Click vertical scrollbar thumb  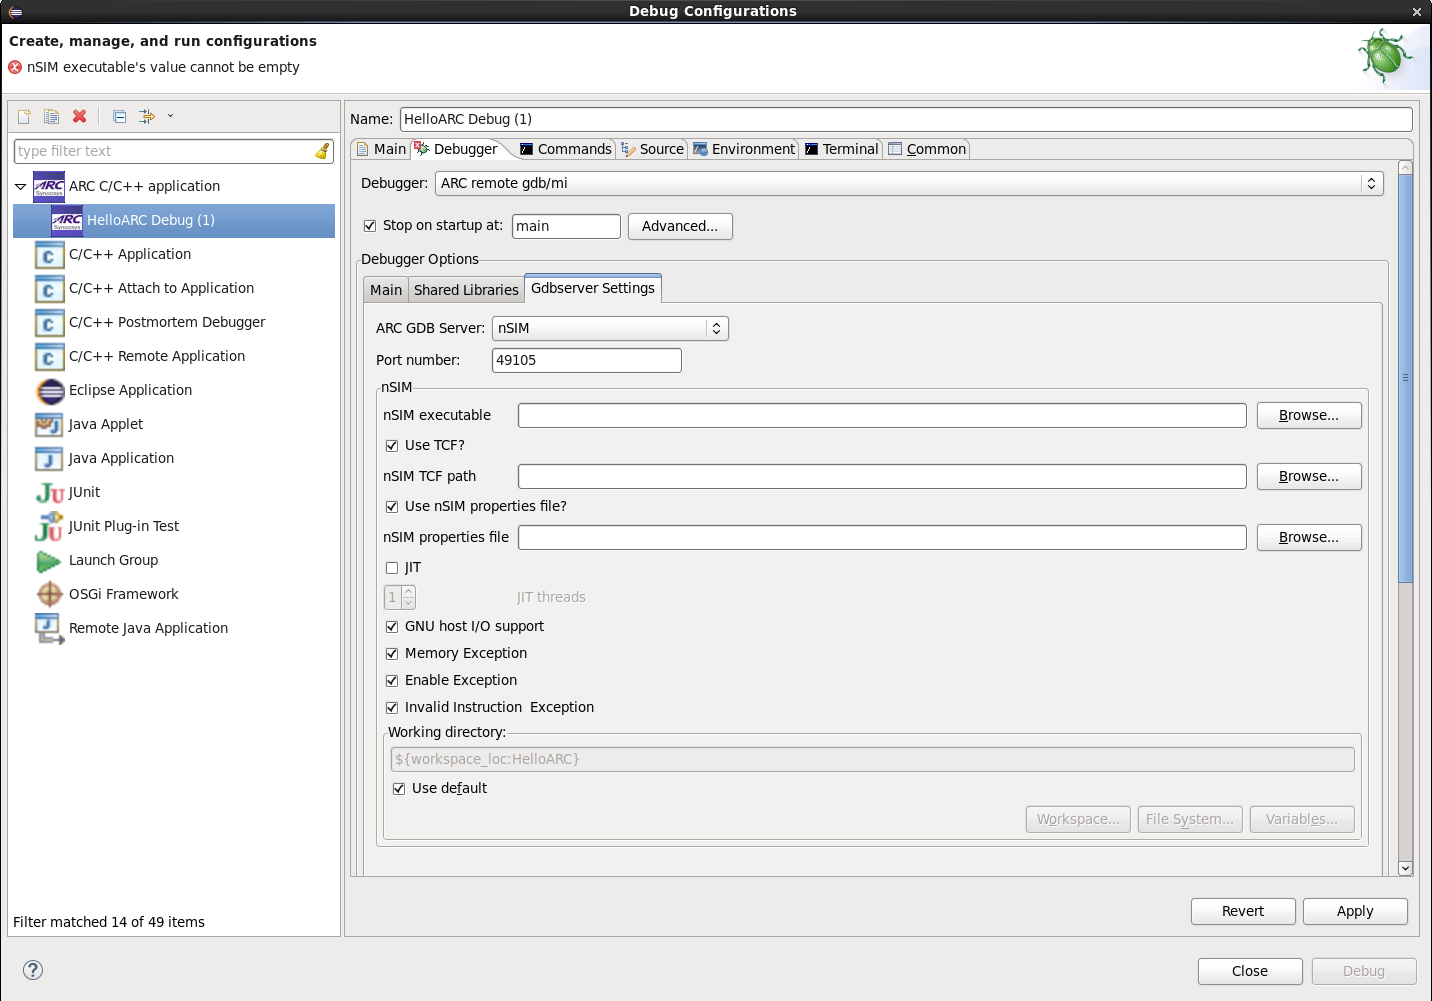(1405, 378)
